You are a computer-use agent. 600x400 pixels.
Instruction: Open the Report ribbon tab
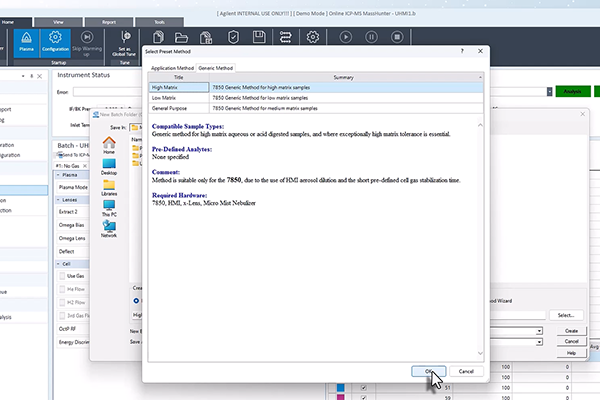point(109,22)
